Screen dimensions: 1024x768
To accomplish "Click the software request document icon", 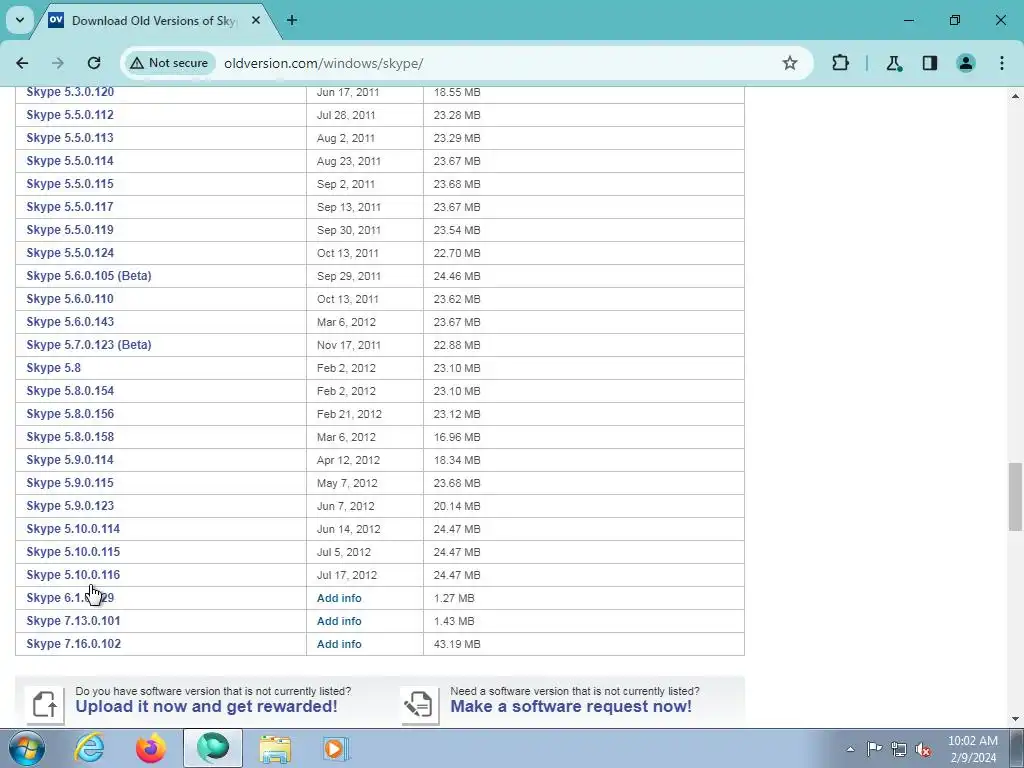I will click(419, 705).
